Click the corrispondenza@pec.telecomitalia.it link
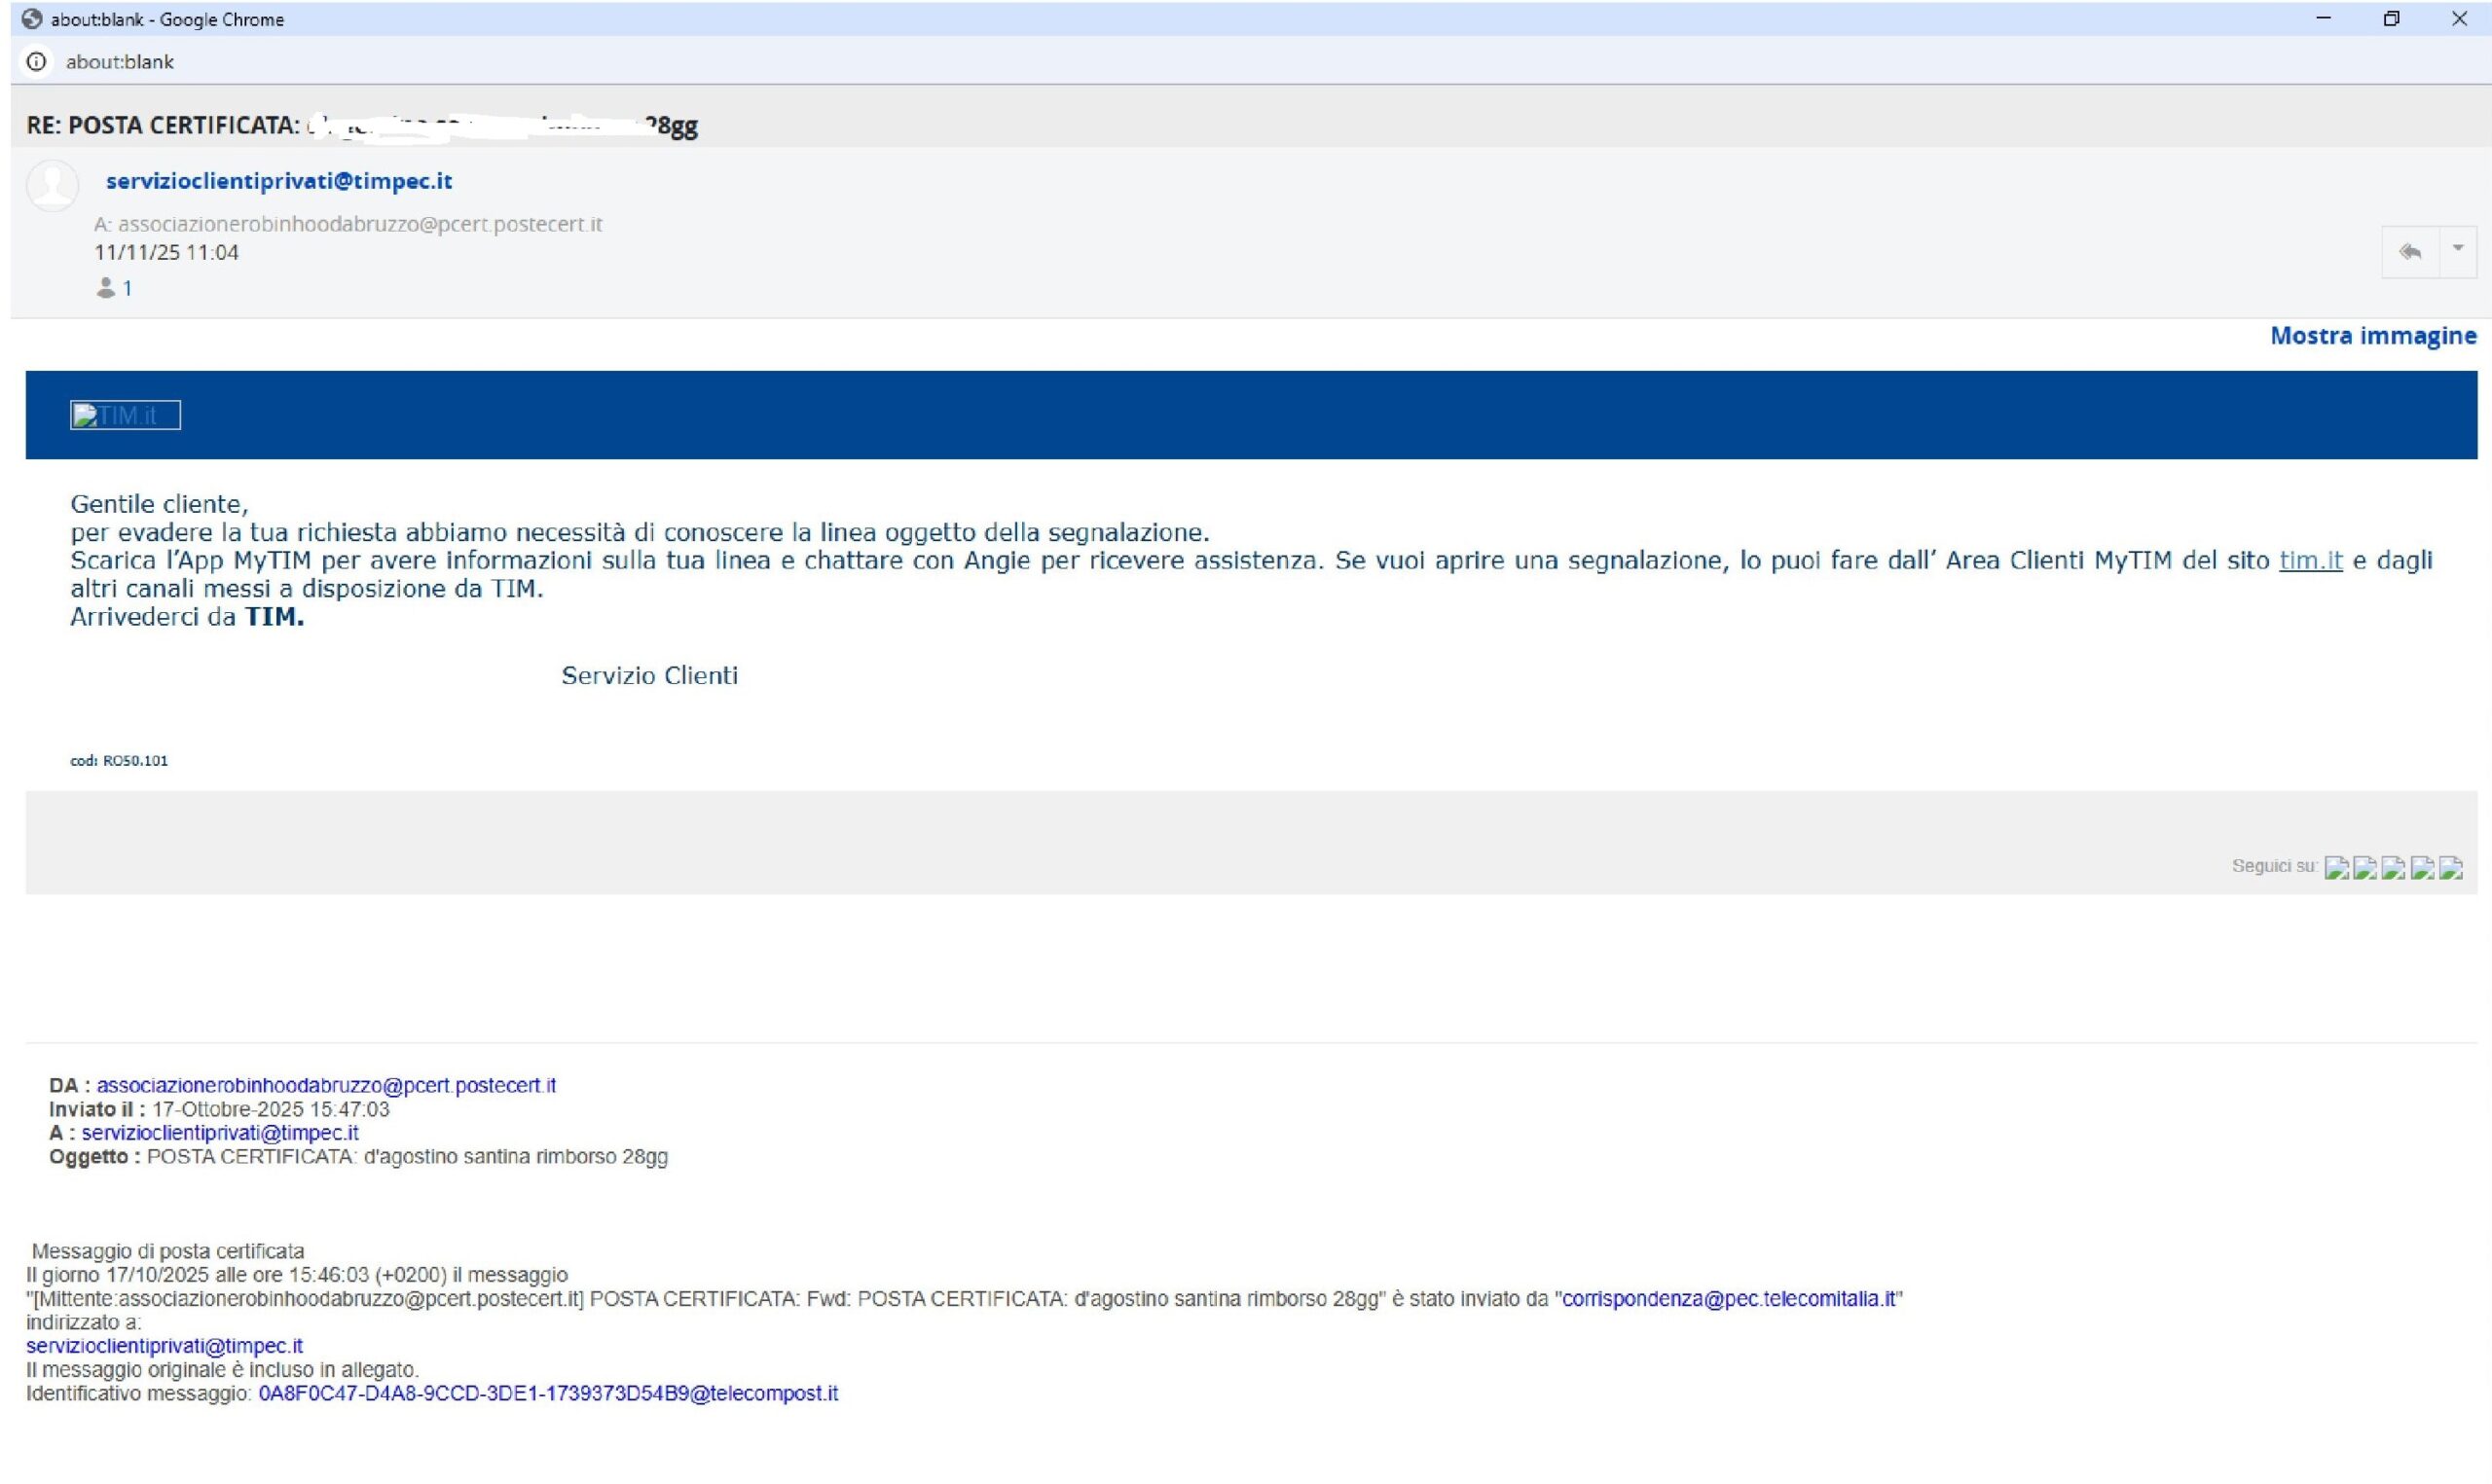 (1728, 1298)
